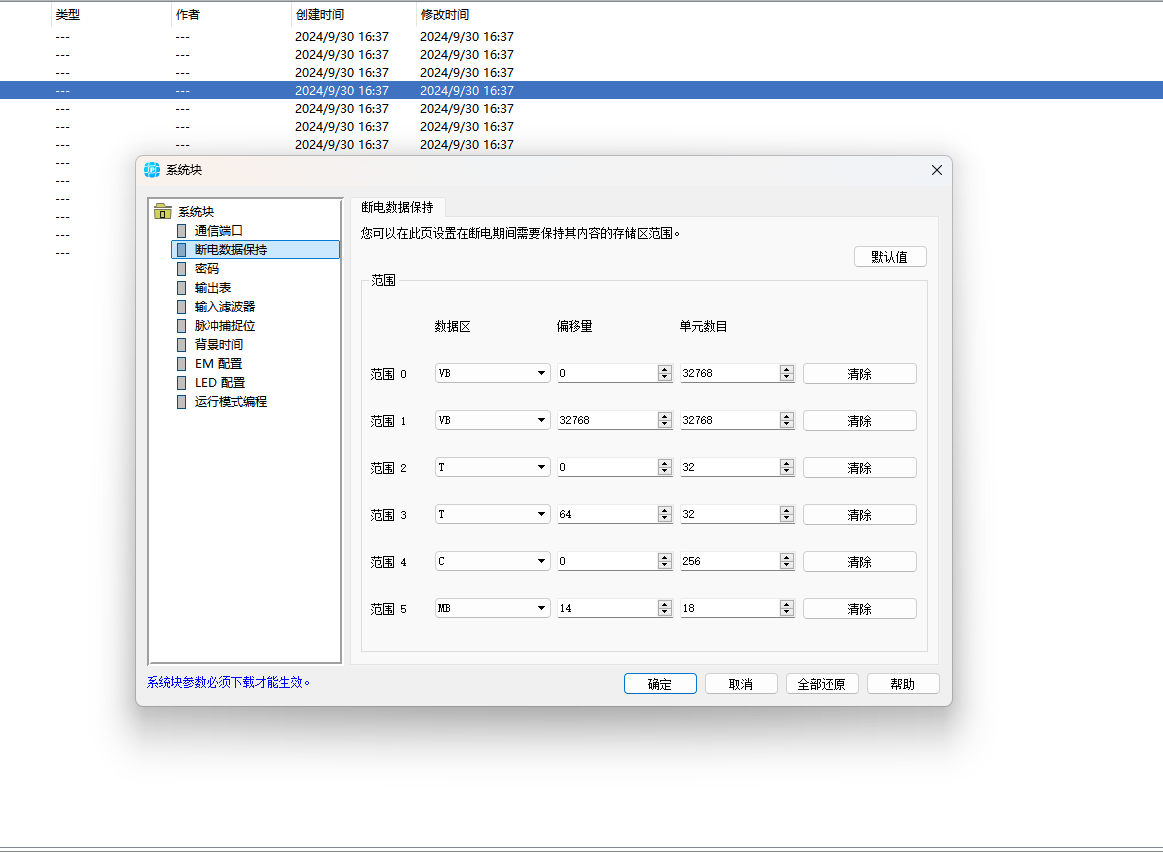Click the page icon beside EM 配置

click(x=182, y=363)
